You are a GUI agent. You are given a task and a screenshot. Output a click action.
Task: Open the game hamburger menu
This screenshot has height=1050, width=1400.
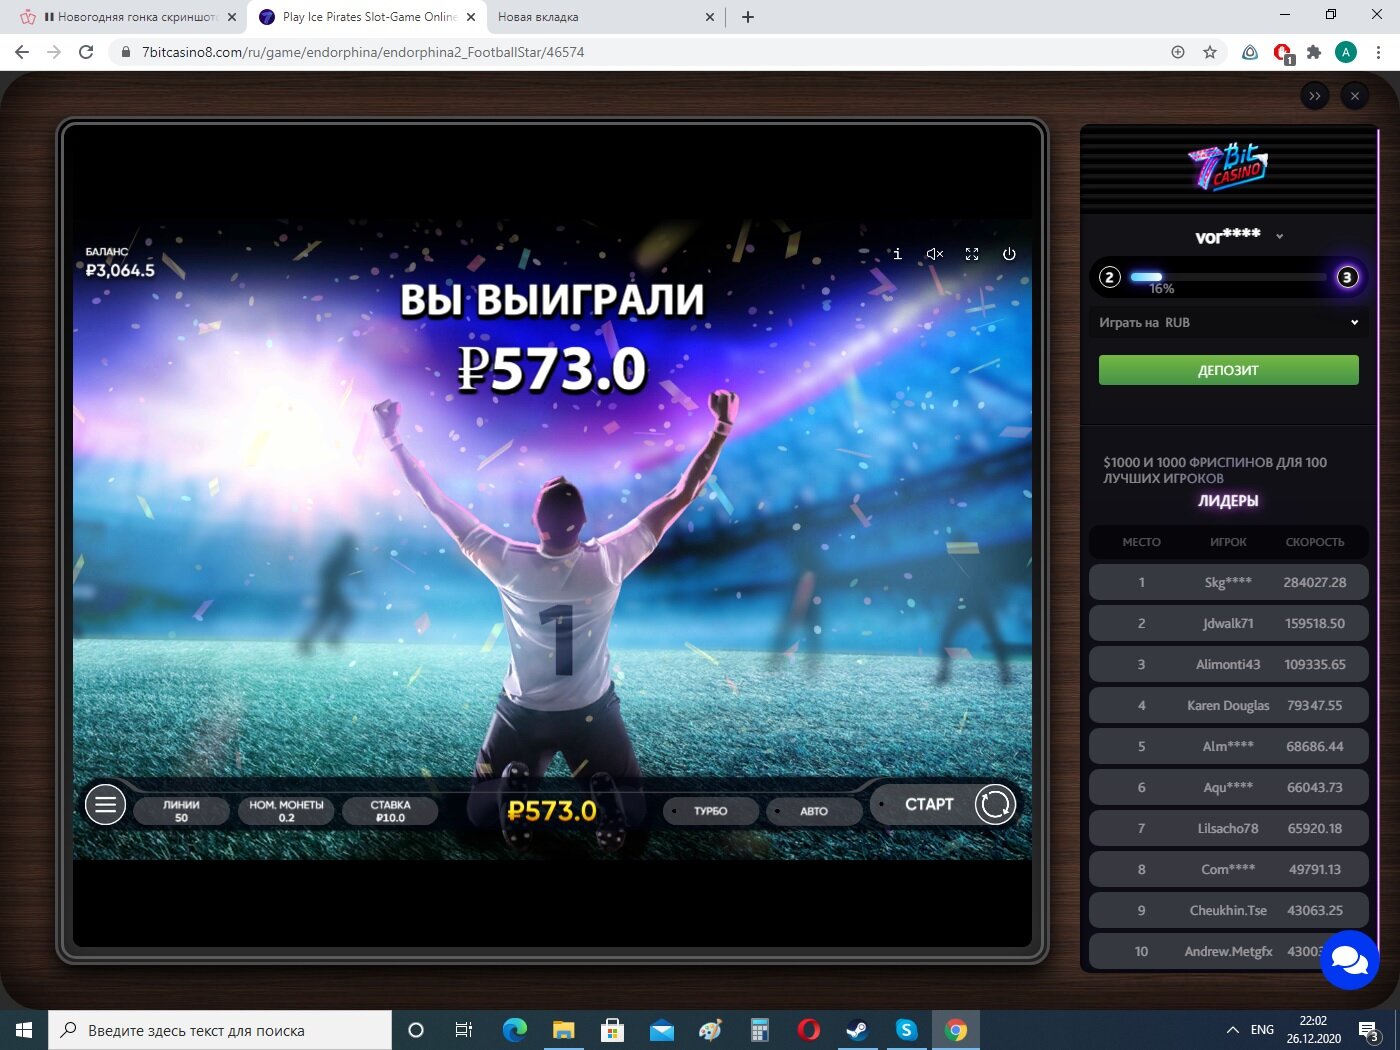click(x=105, y=804)
